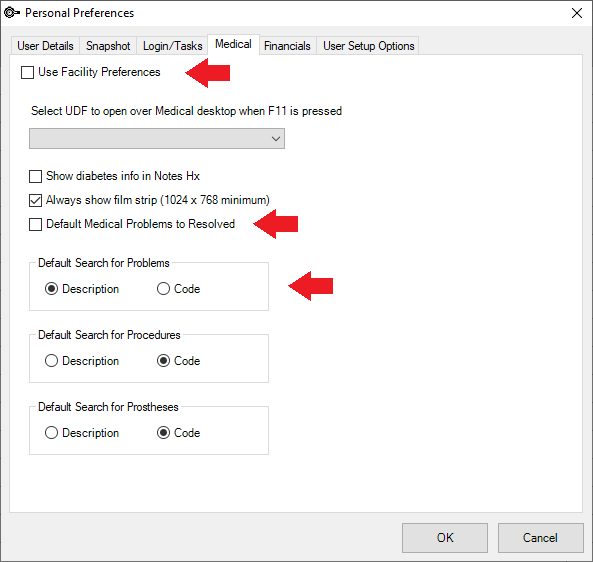This screenshot has width=593, height=562.
Task: Click the Personal Preferences app icon
Action: [x=11, y=12]
